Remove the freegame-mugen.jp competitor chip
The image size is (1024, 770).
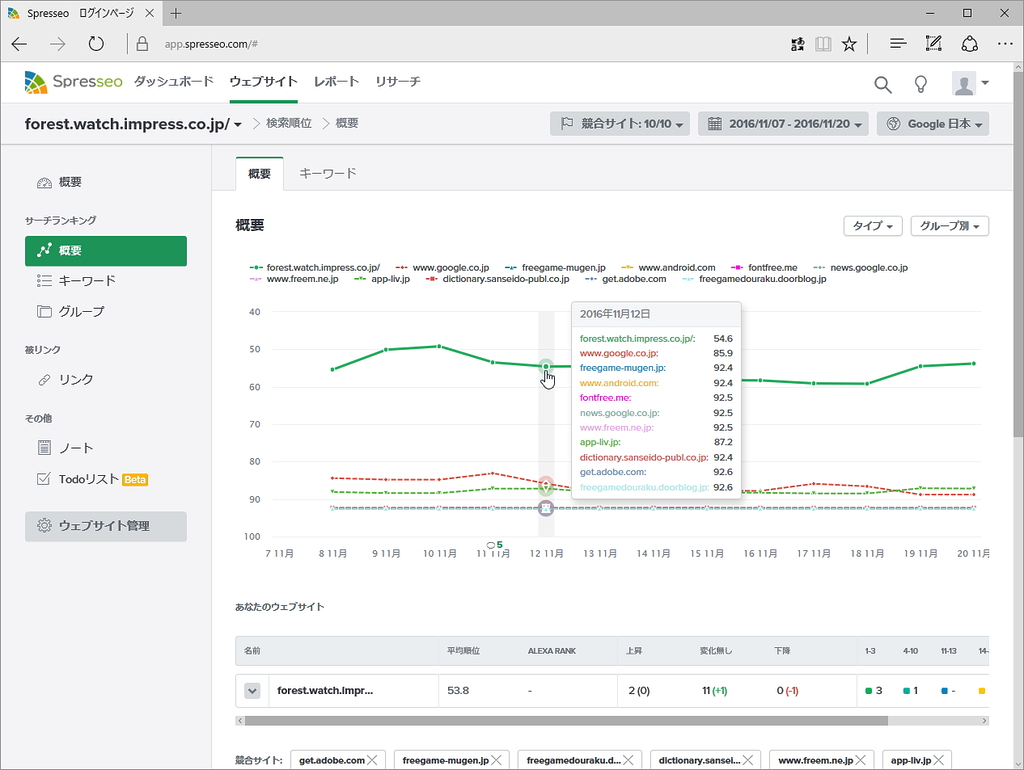point(498,759)
